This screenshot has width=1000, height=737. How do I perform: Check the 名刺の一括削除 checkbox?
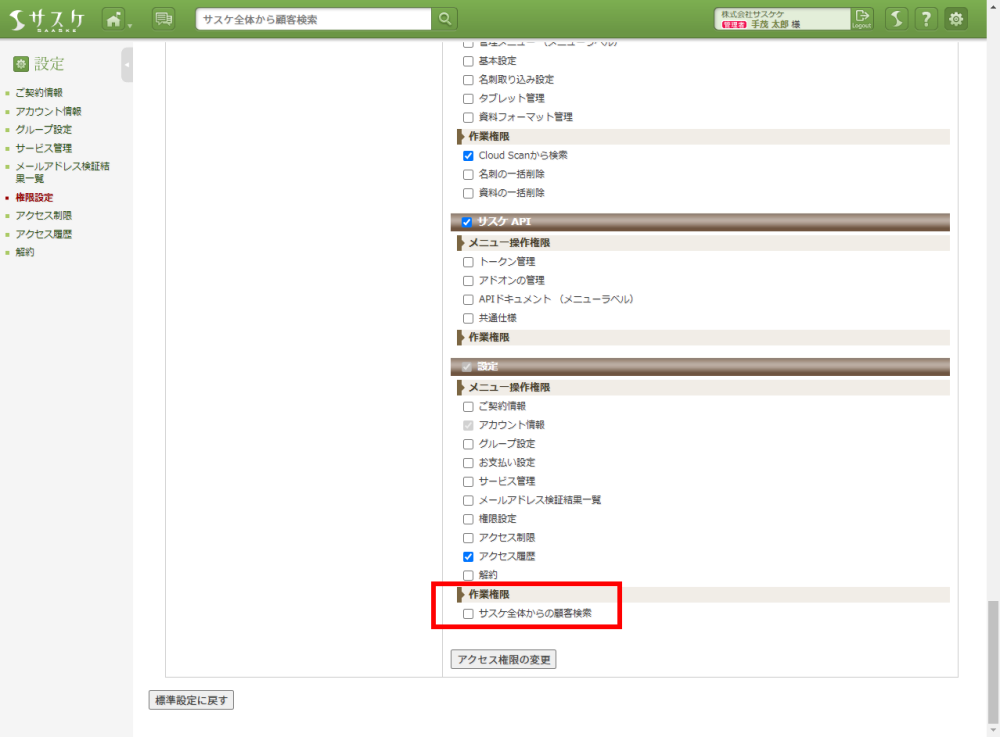468,175
